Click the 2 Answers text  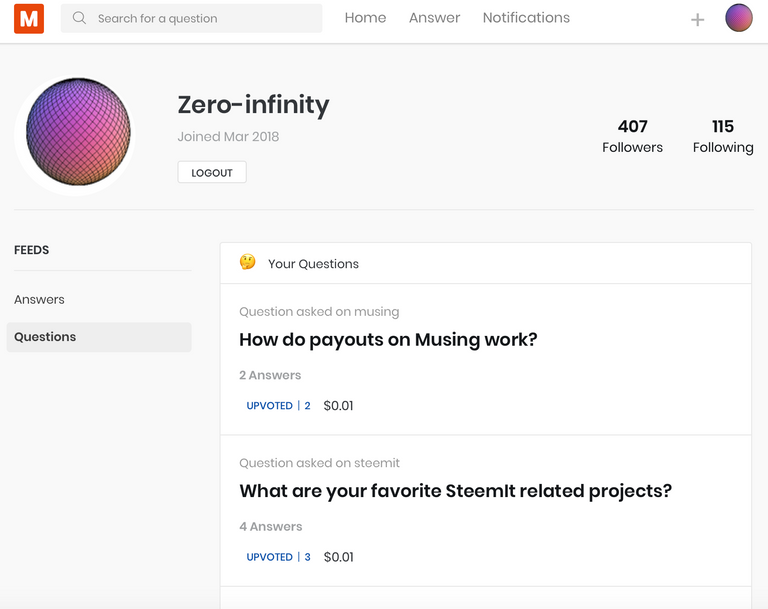click(x=270, y=375)
